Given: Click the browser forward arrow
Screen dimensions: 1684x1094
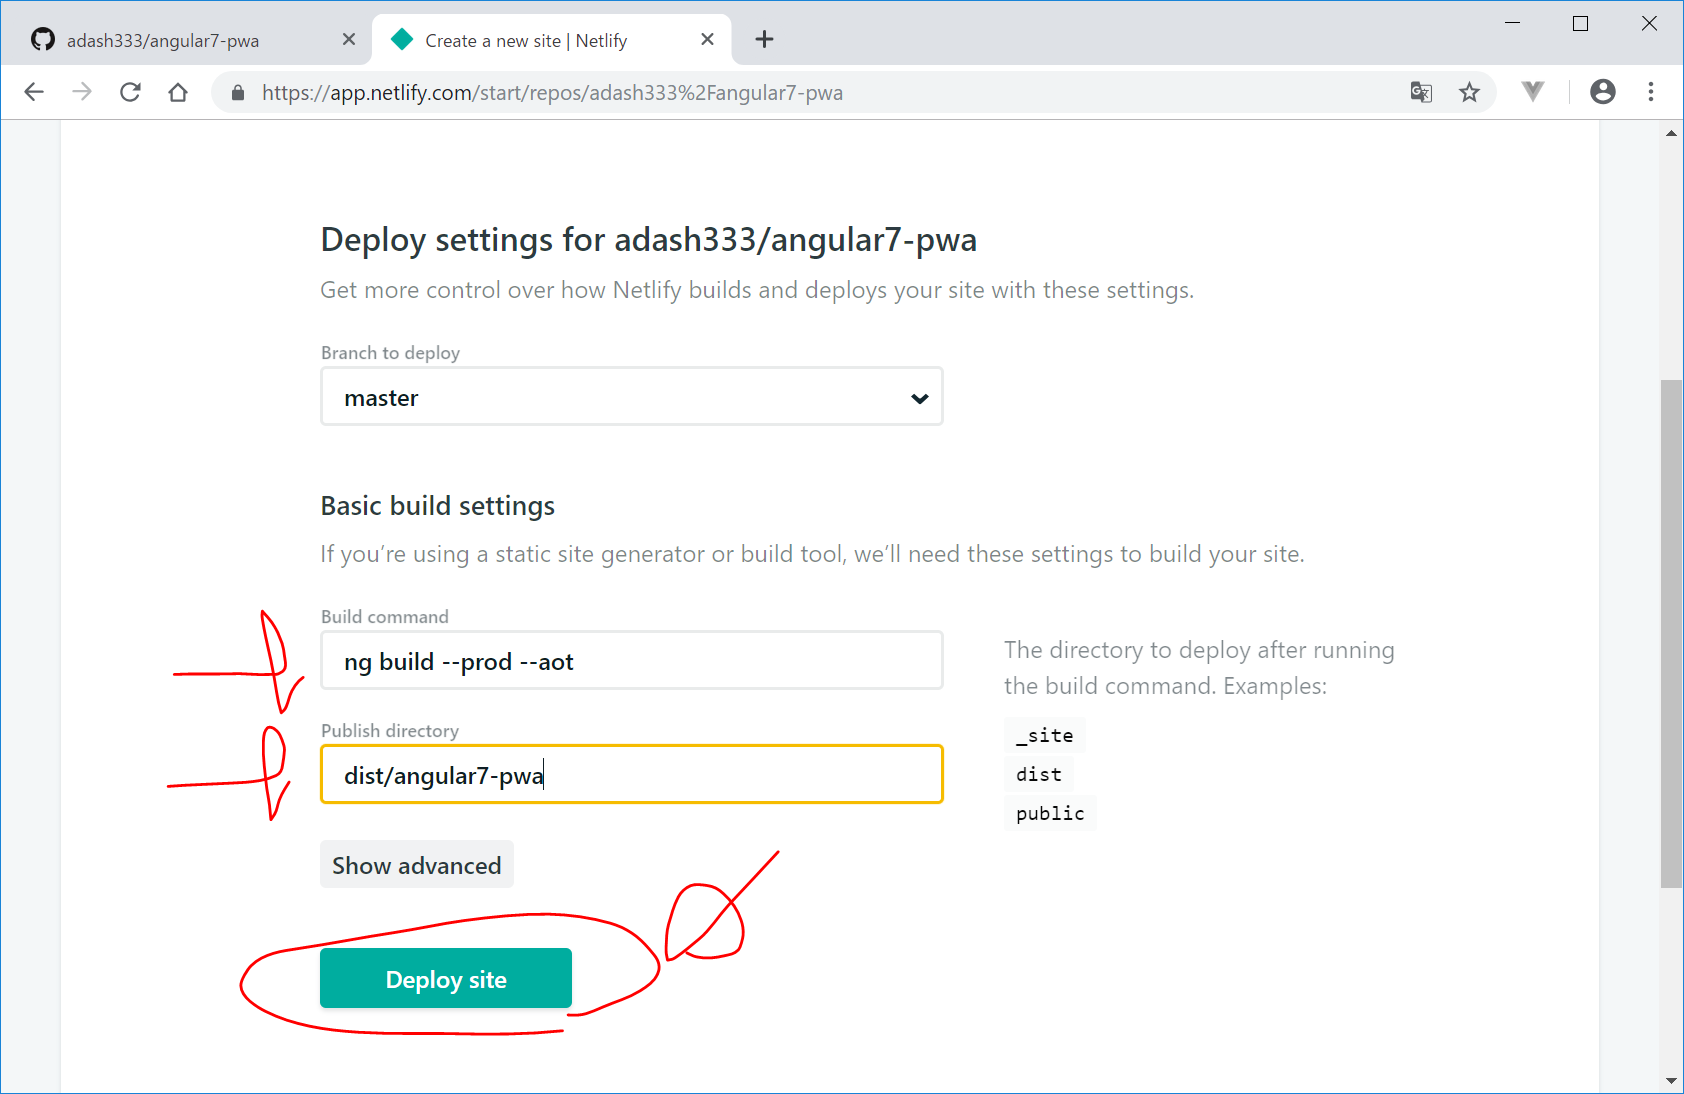Looking at the screenshot, I should (82, 92).
